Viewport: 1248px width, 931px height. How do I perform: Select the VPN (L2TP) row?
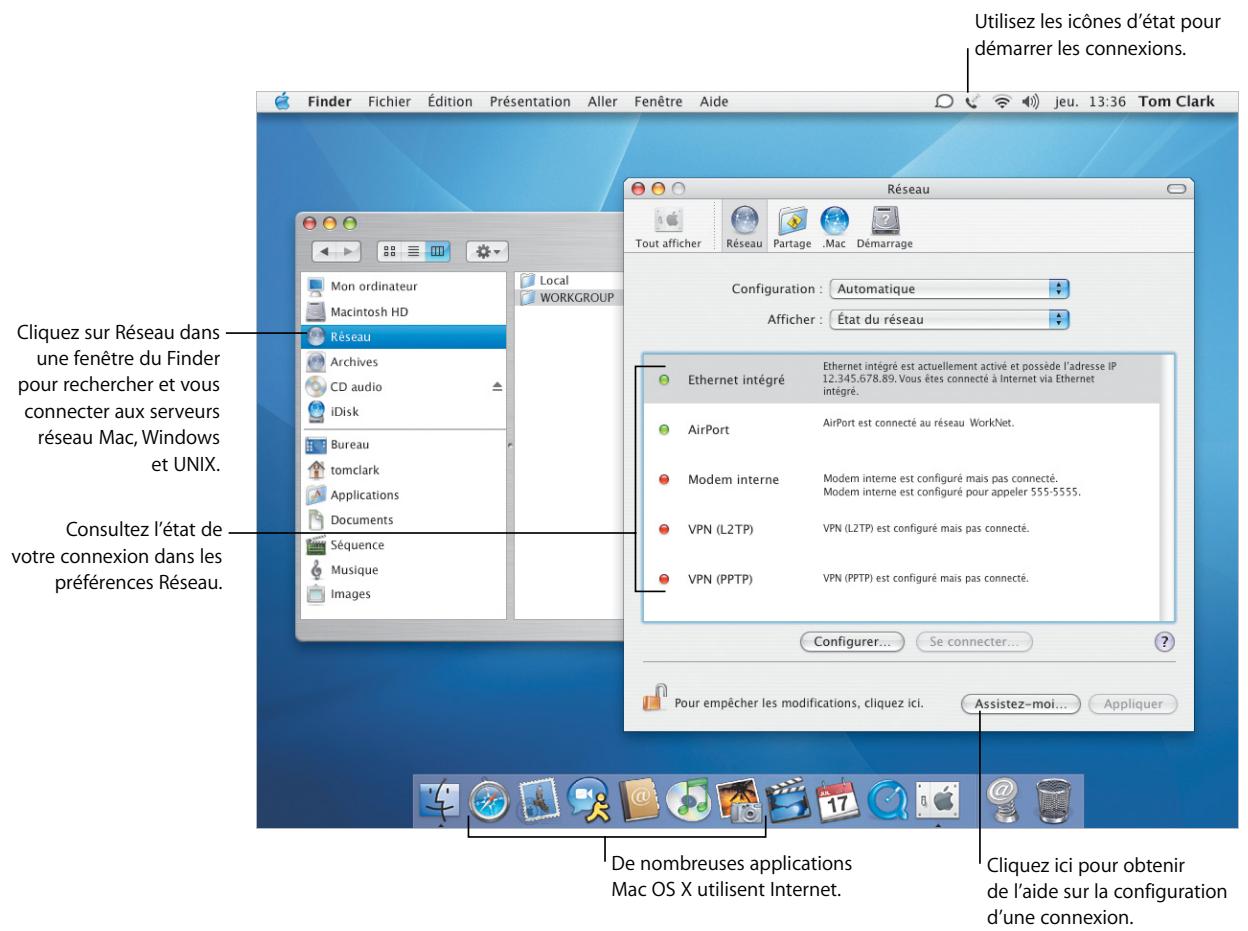pyautogui.click(x=901, y=528)
